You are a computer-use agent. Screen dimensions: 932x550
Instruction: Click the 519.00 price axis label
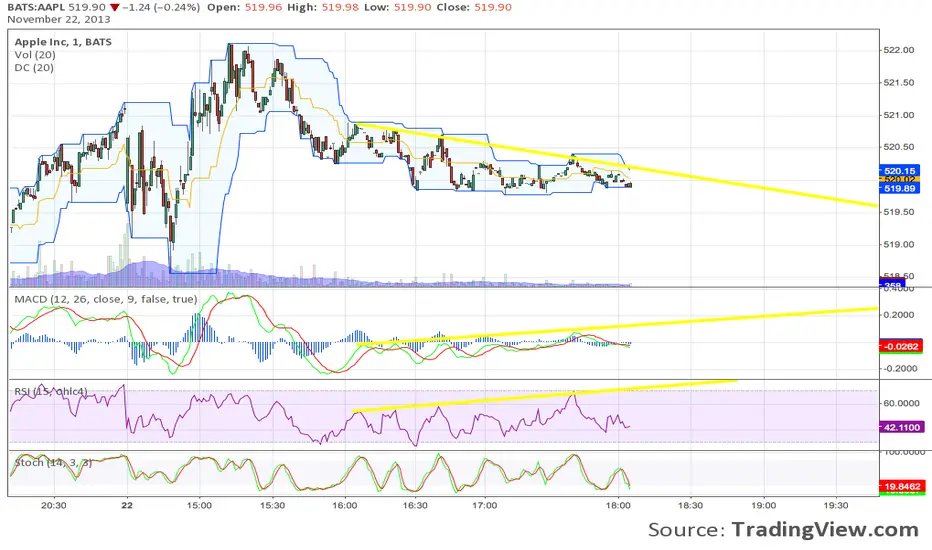(899, 244)
